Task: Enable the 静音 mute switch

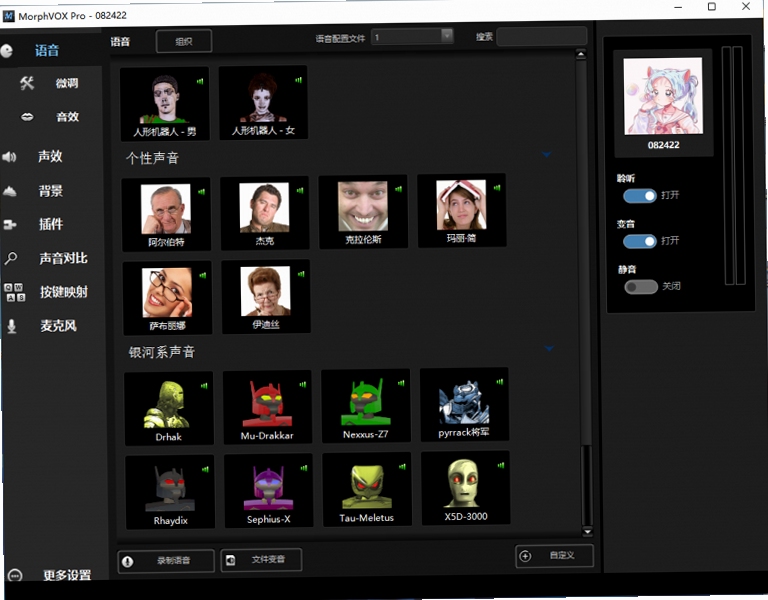Action: [641, 287]
